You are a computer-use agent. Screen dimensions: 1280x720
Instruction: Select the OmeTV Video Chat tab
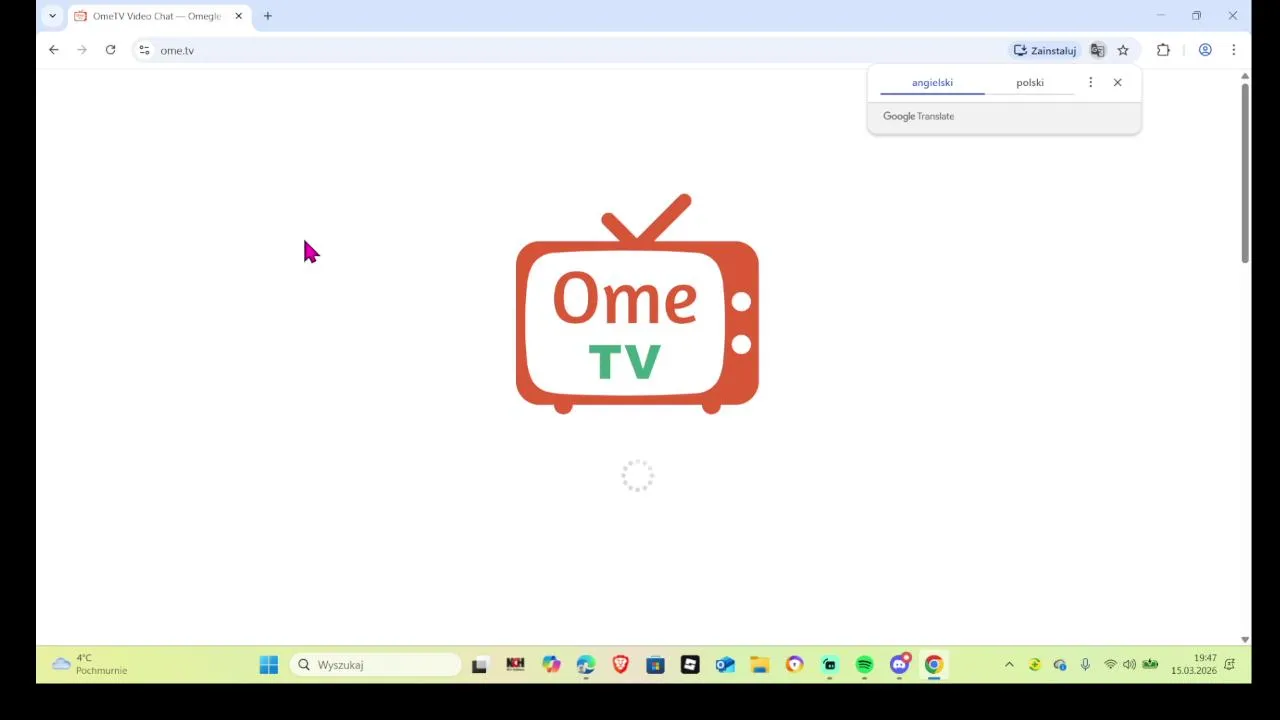point(158,16)
